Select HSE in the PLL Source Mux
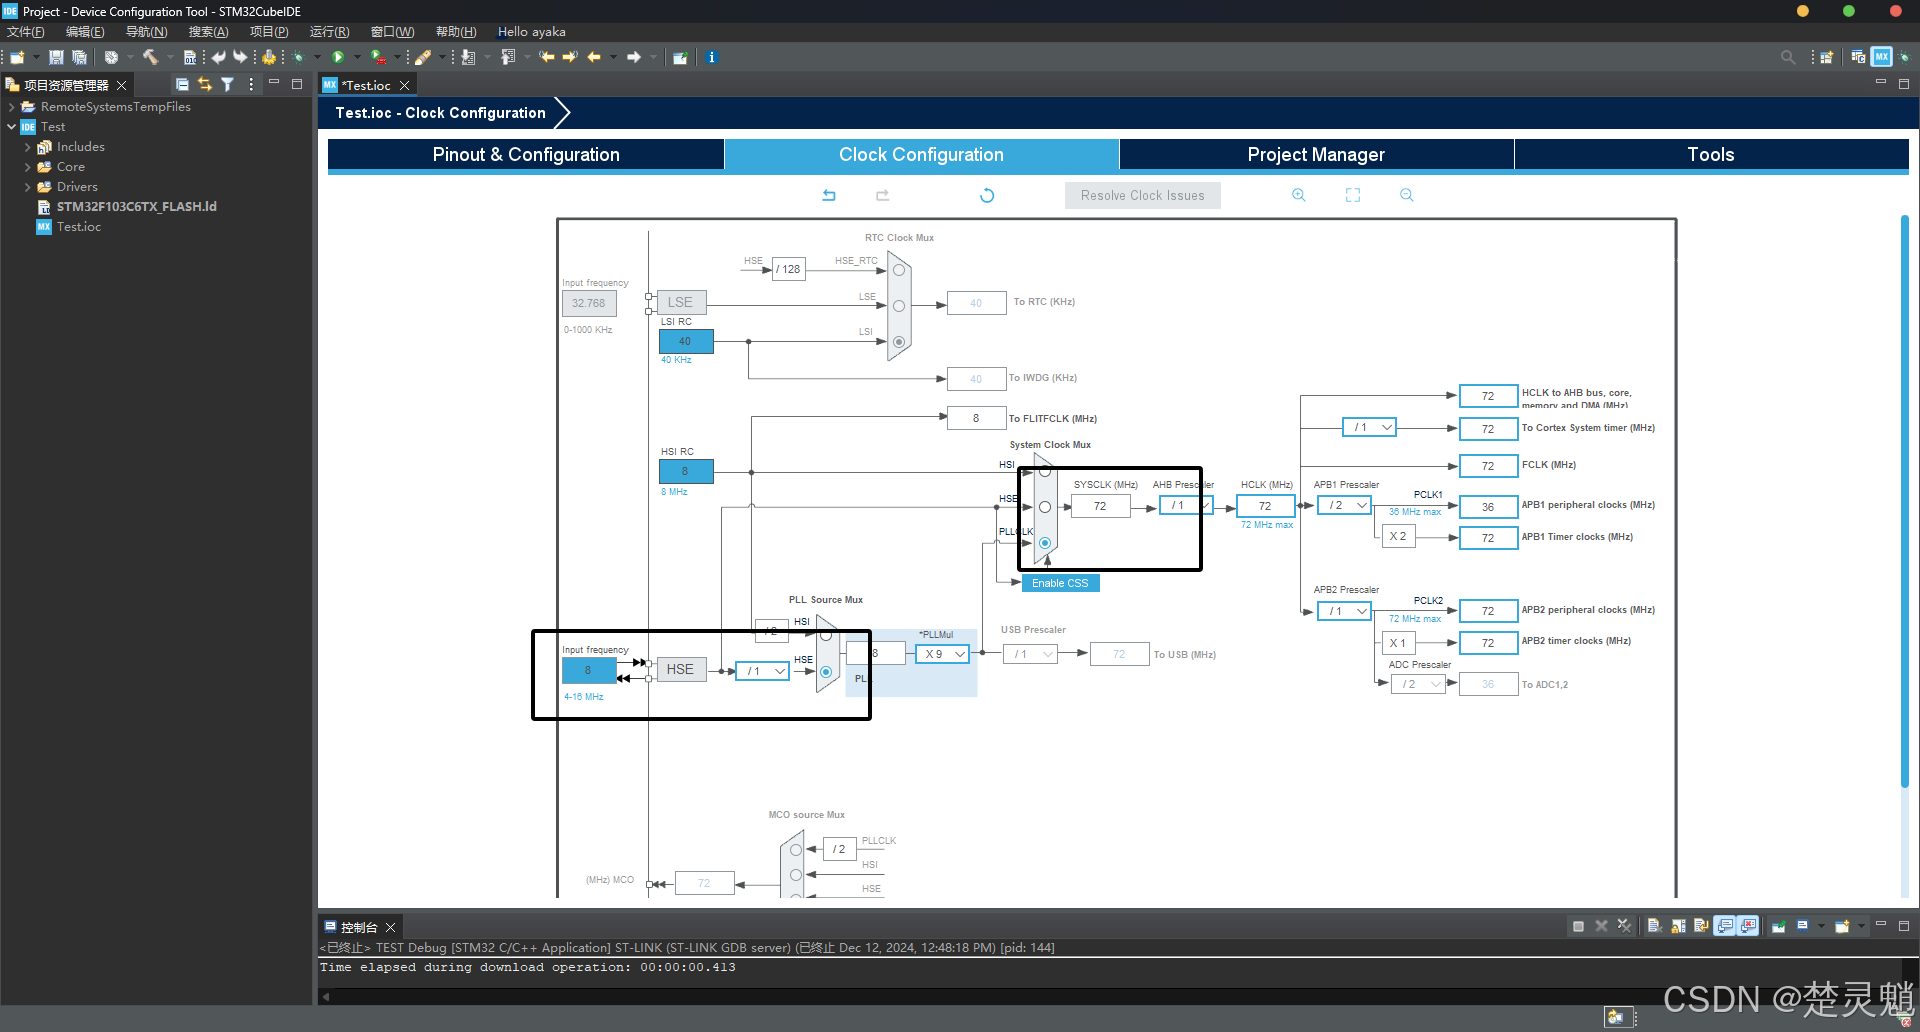The image size is (1920, 1032). coord(826,672)
